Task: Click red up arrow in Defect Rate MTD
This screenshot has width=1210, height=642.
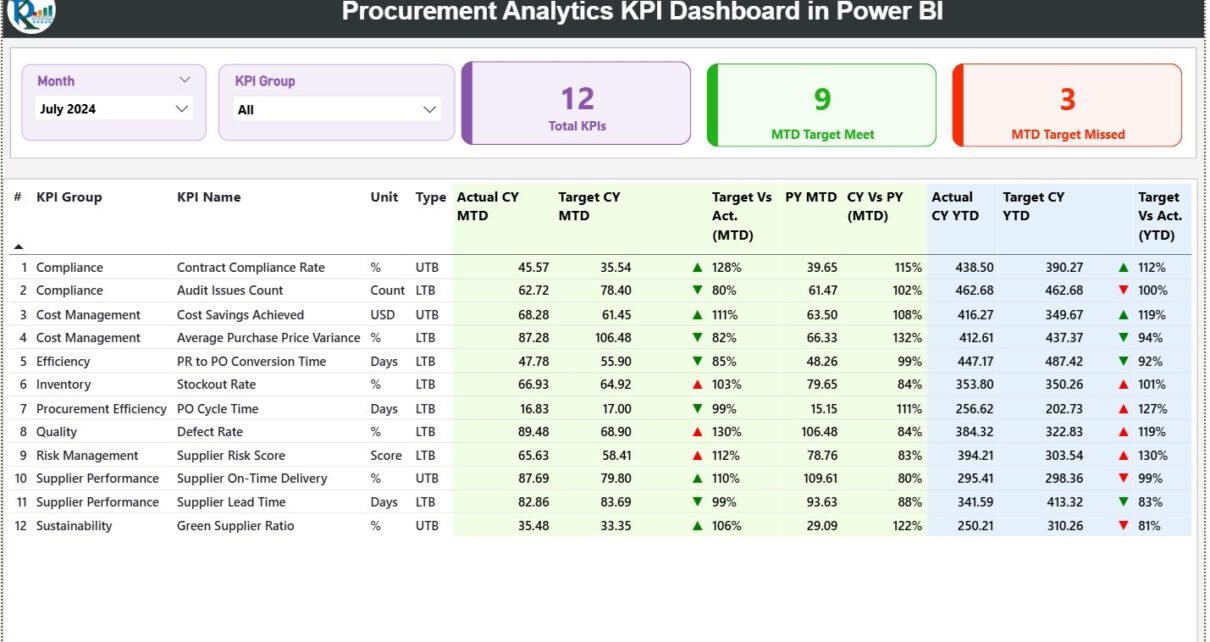Action: click(x=697, y=432)
